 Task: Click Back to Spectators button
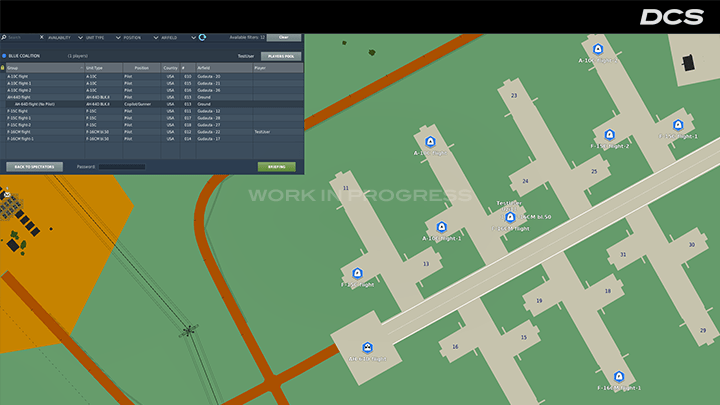pyautogui.click(x=34, y=166)
